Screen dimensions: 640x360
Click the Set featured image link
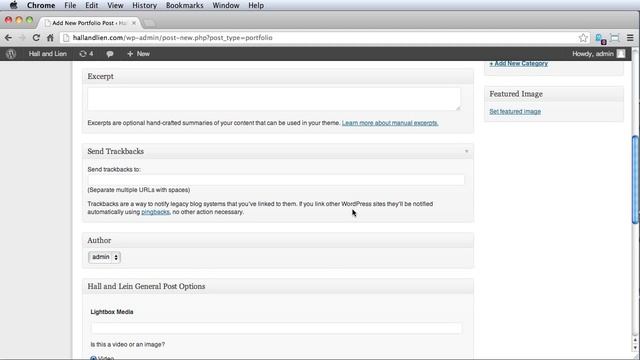[515, 111]
